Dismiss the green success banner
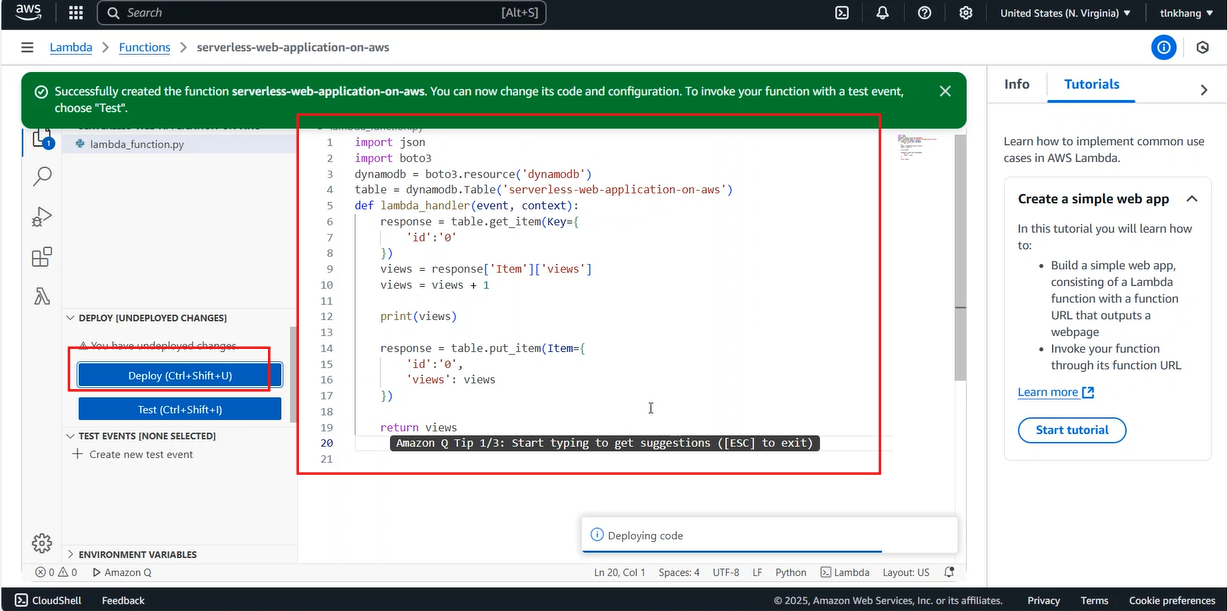Viewport: 1227px width, 611px height. point(945,91)
